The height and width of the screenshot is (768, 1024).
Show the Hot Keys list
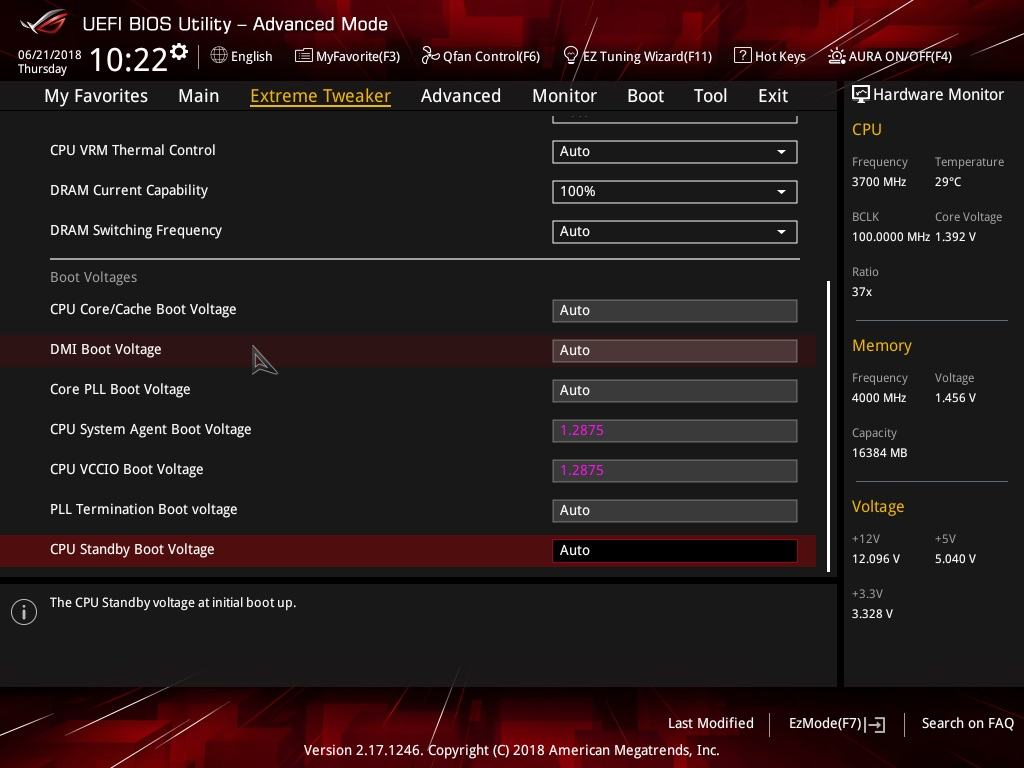pos(780,56)
